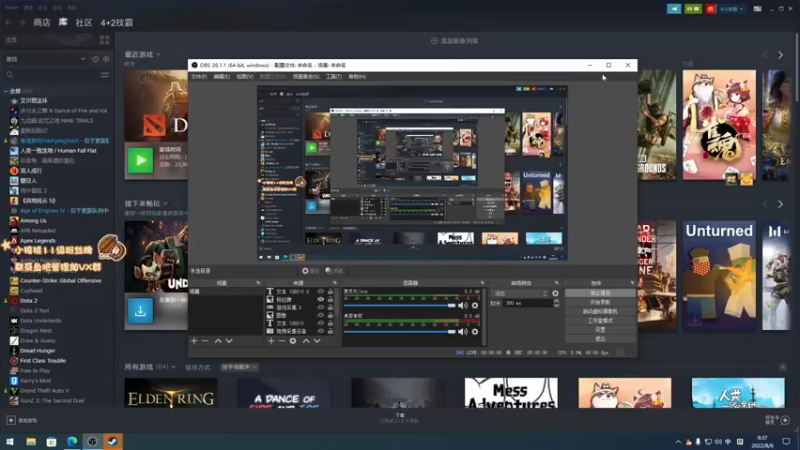800x450 pixels.
Task: Move scene down in scenes panel
Action: [229, 341]
